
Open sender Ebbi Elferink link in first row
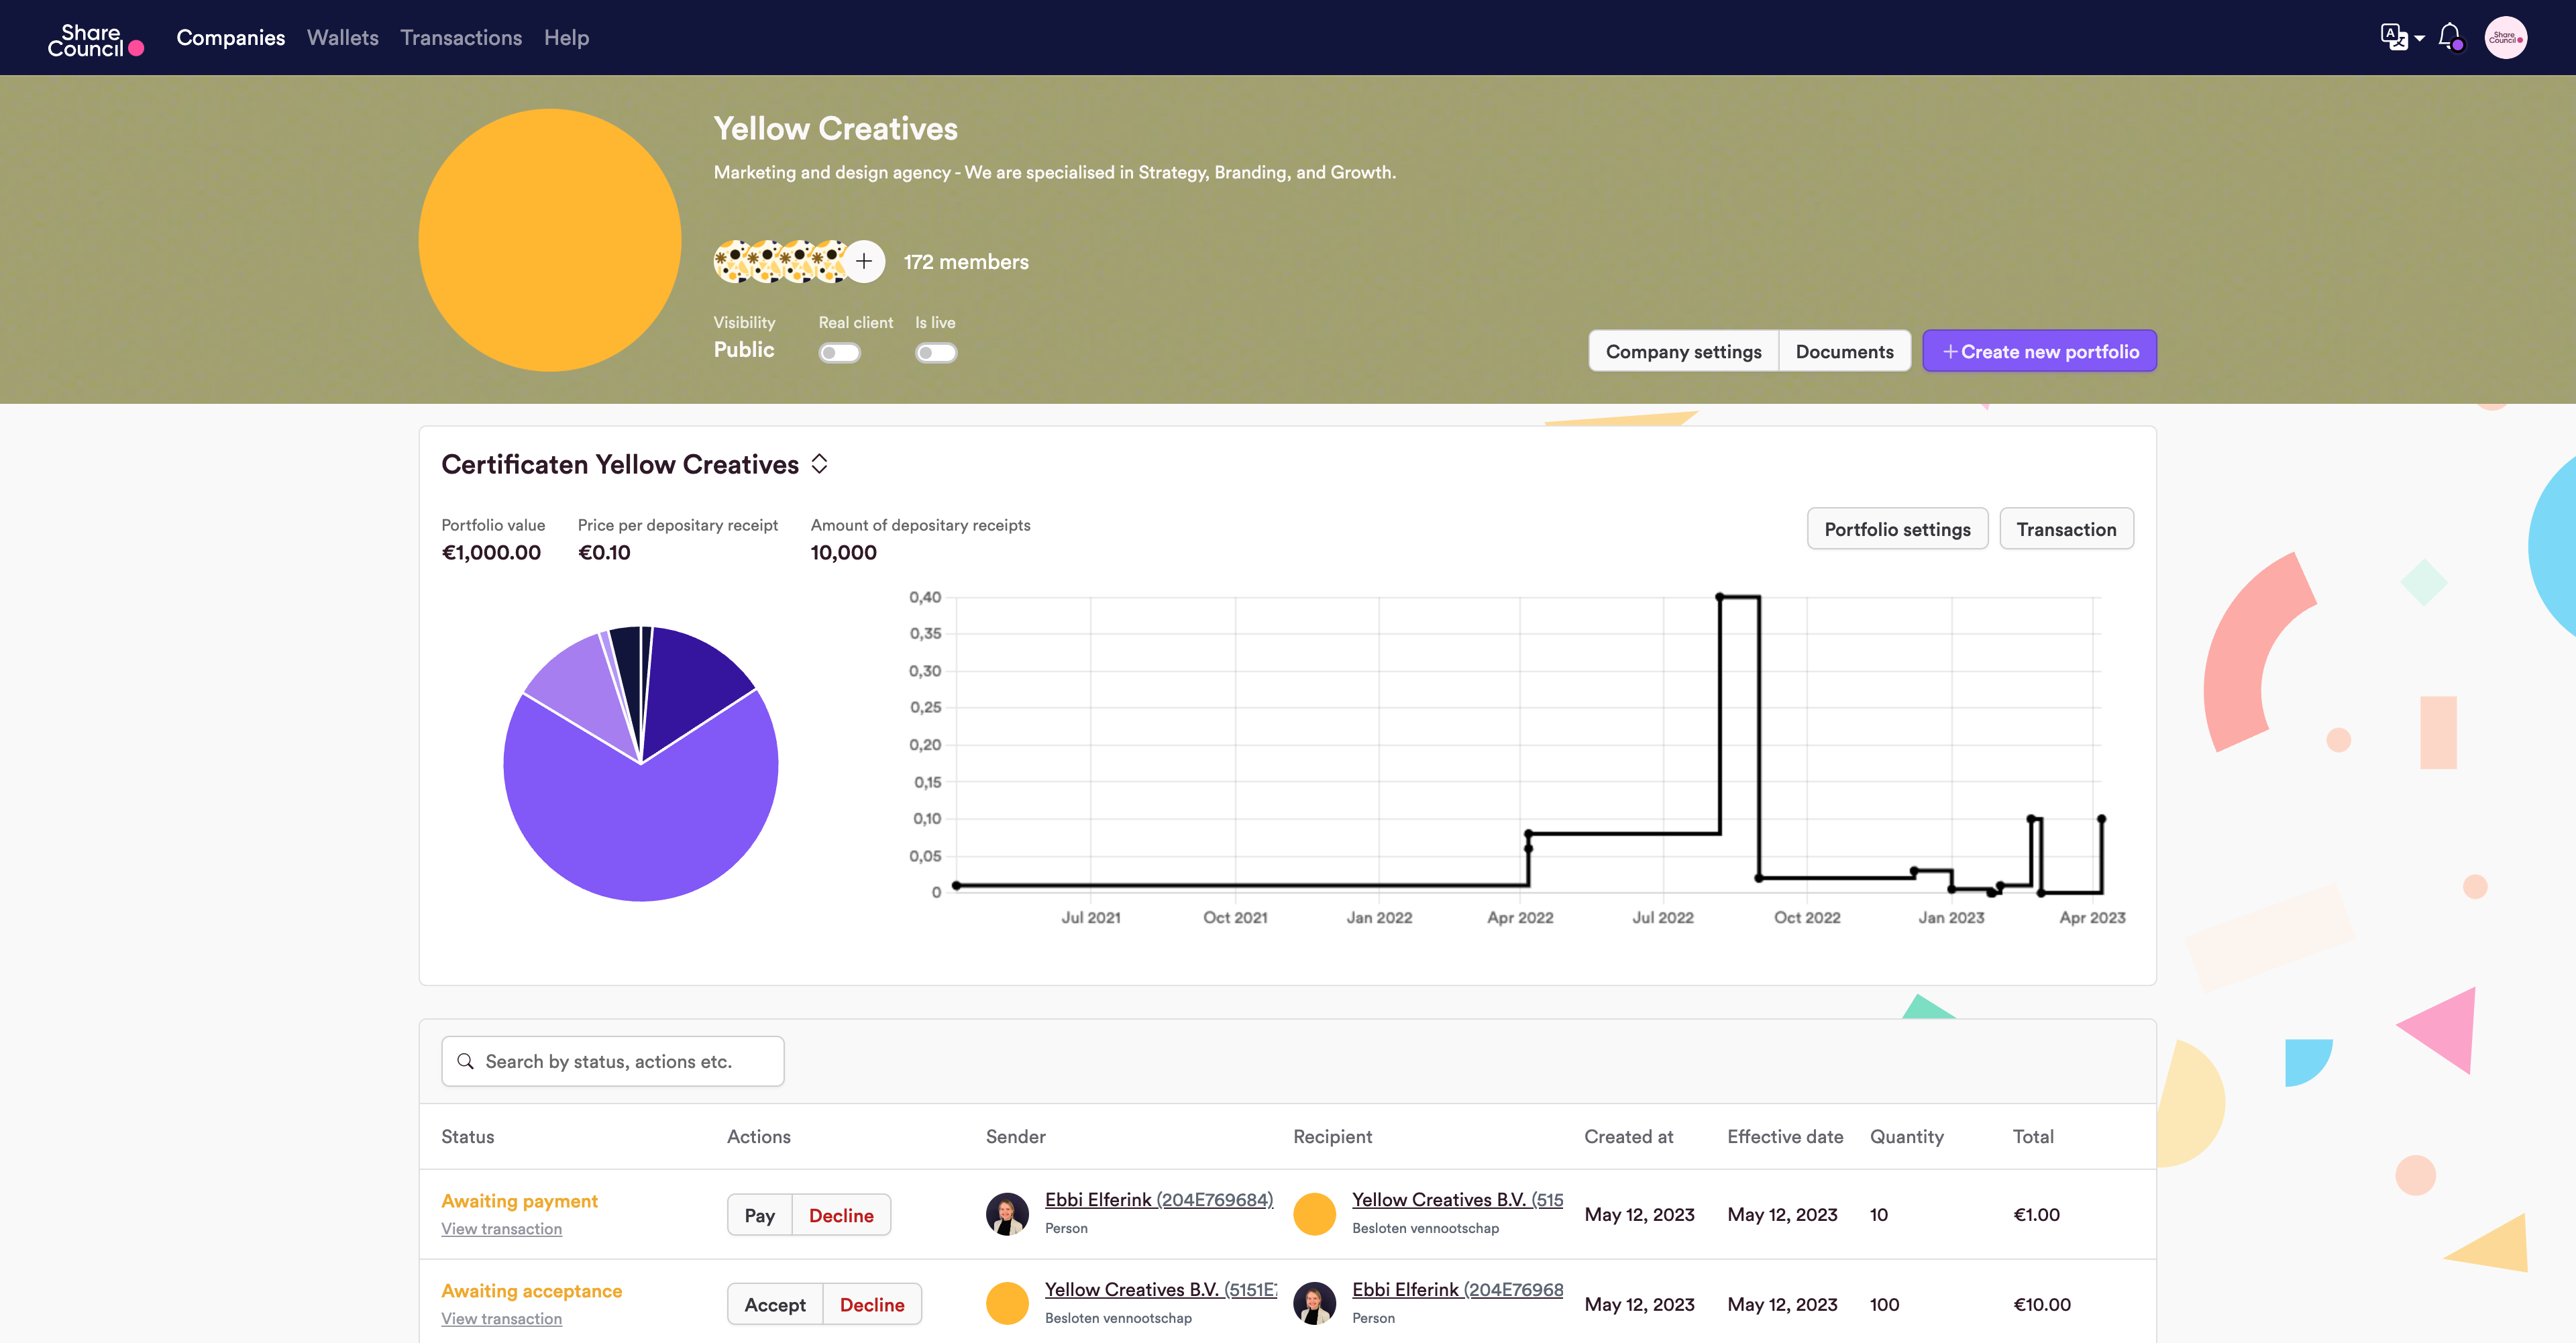pos(1159,1200)
